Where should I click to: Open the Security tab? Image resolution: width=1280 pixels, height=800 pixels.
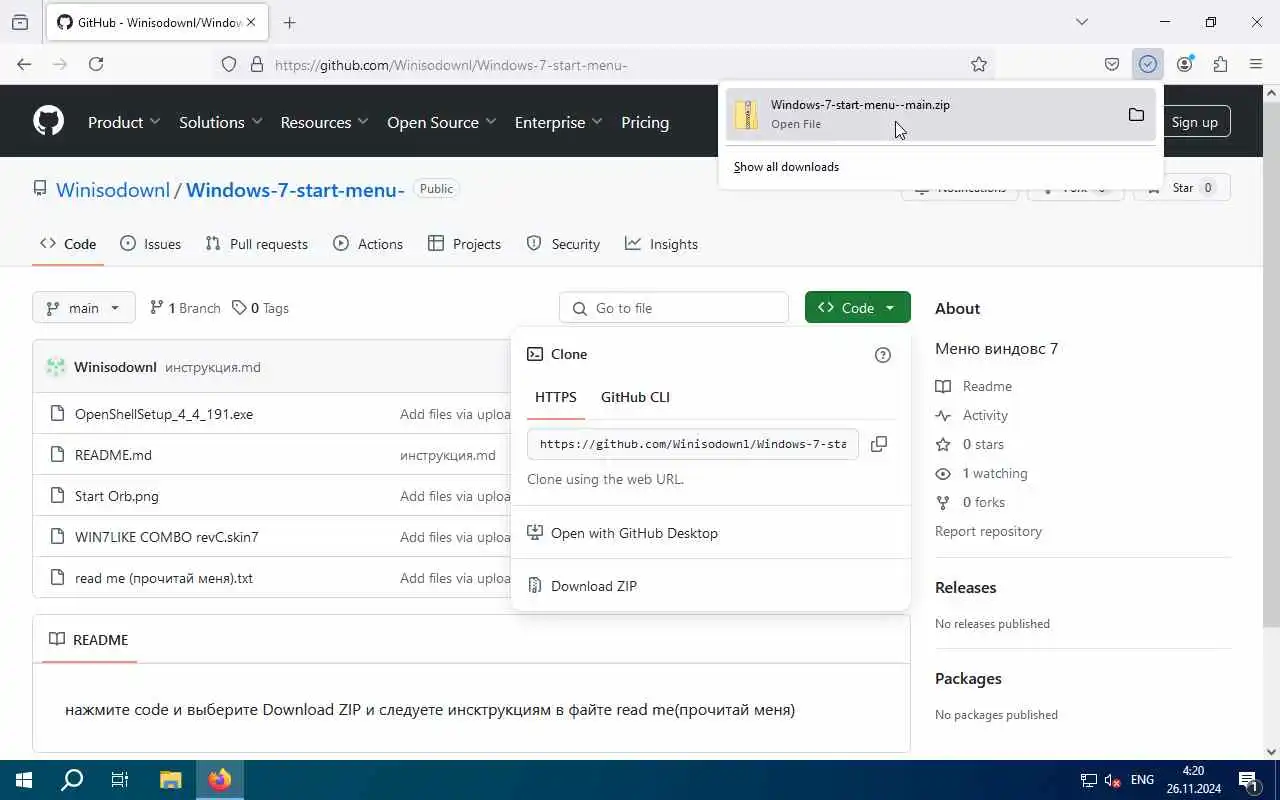point(563,244)
